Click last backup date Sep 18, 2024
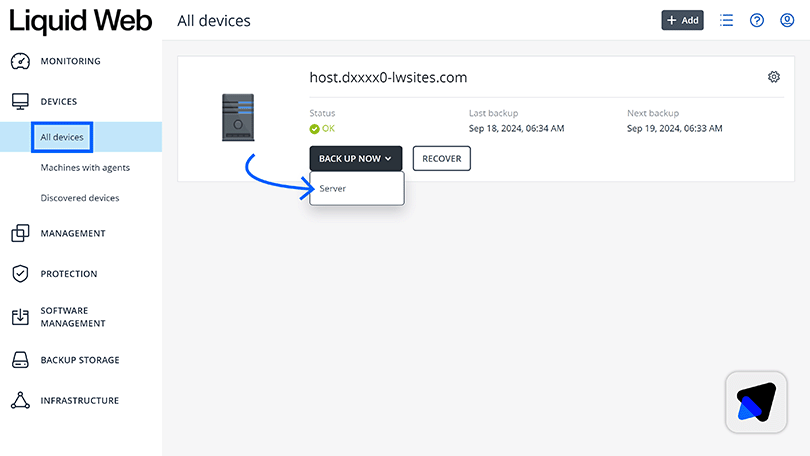This screenshot has width=810, height=456. [x=517, y=128]
